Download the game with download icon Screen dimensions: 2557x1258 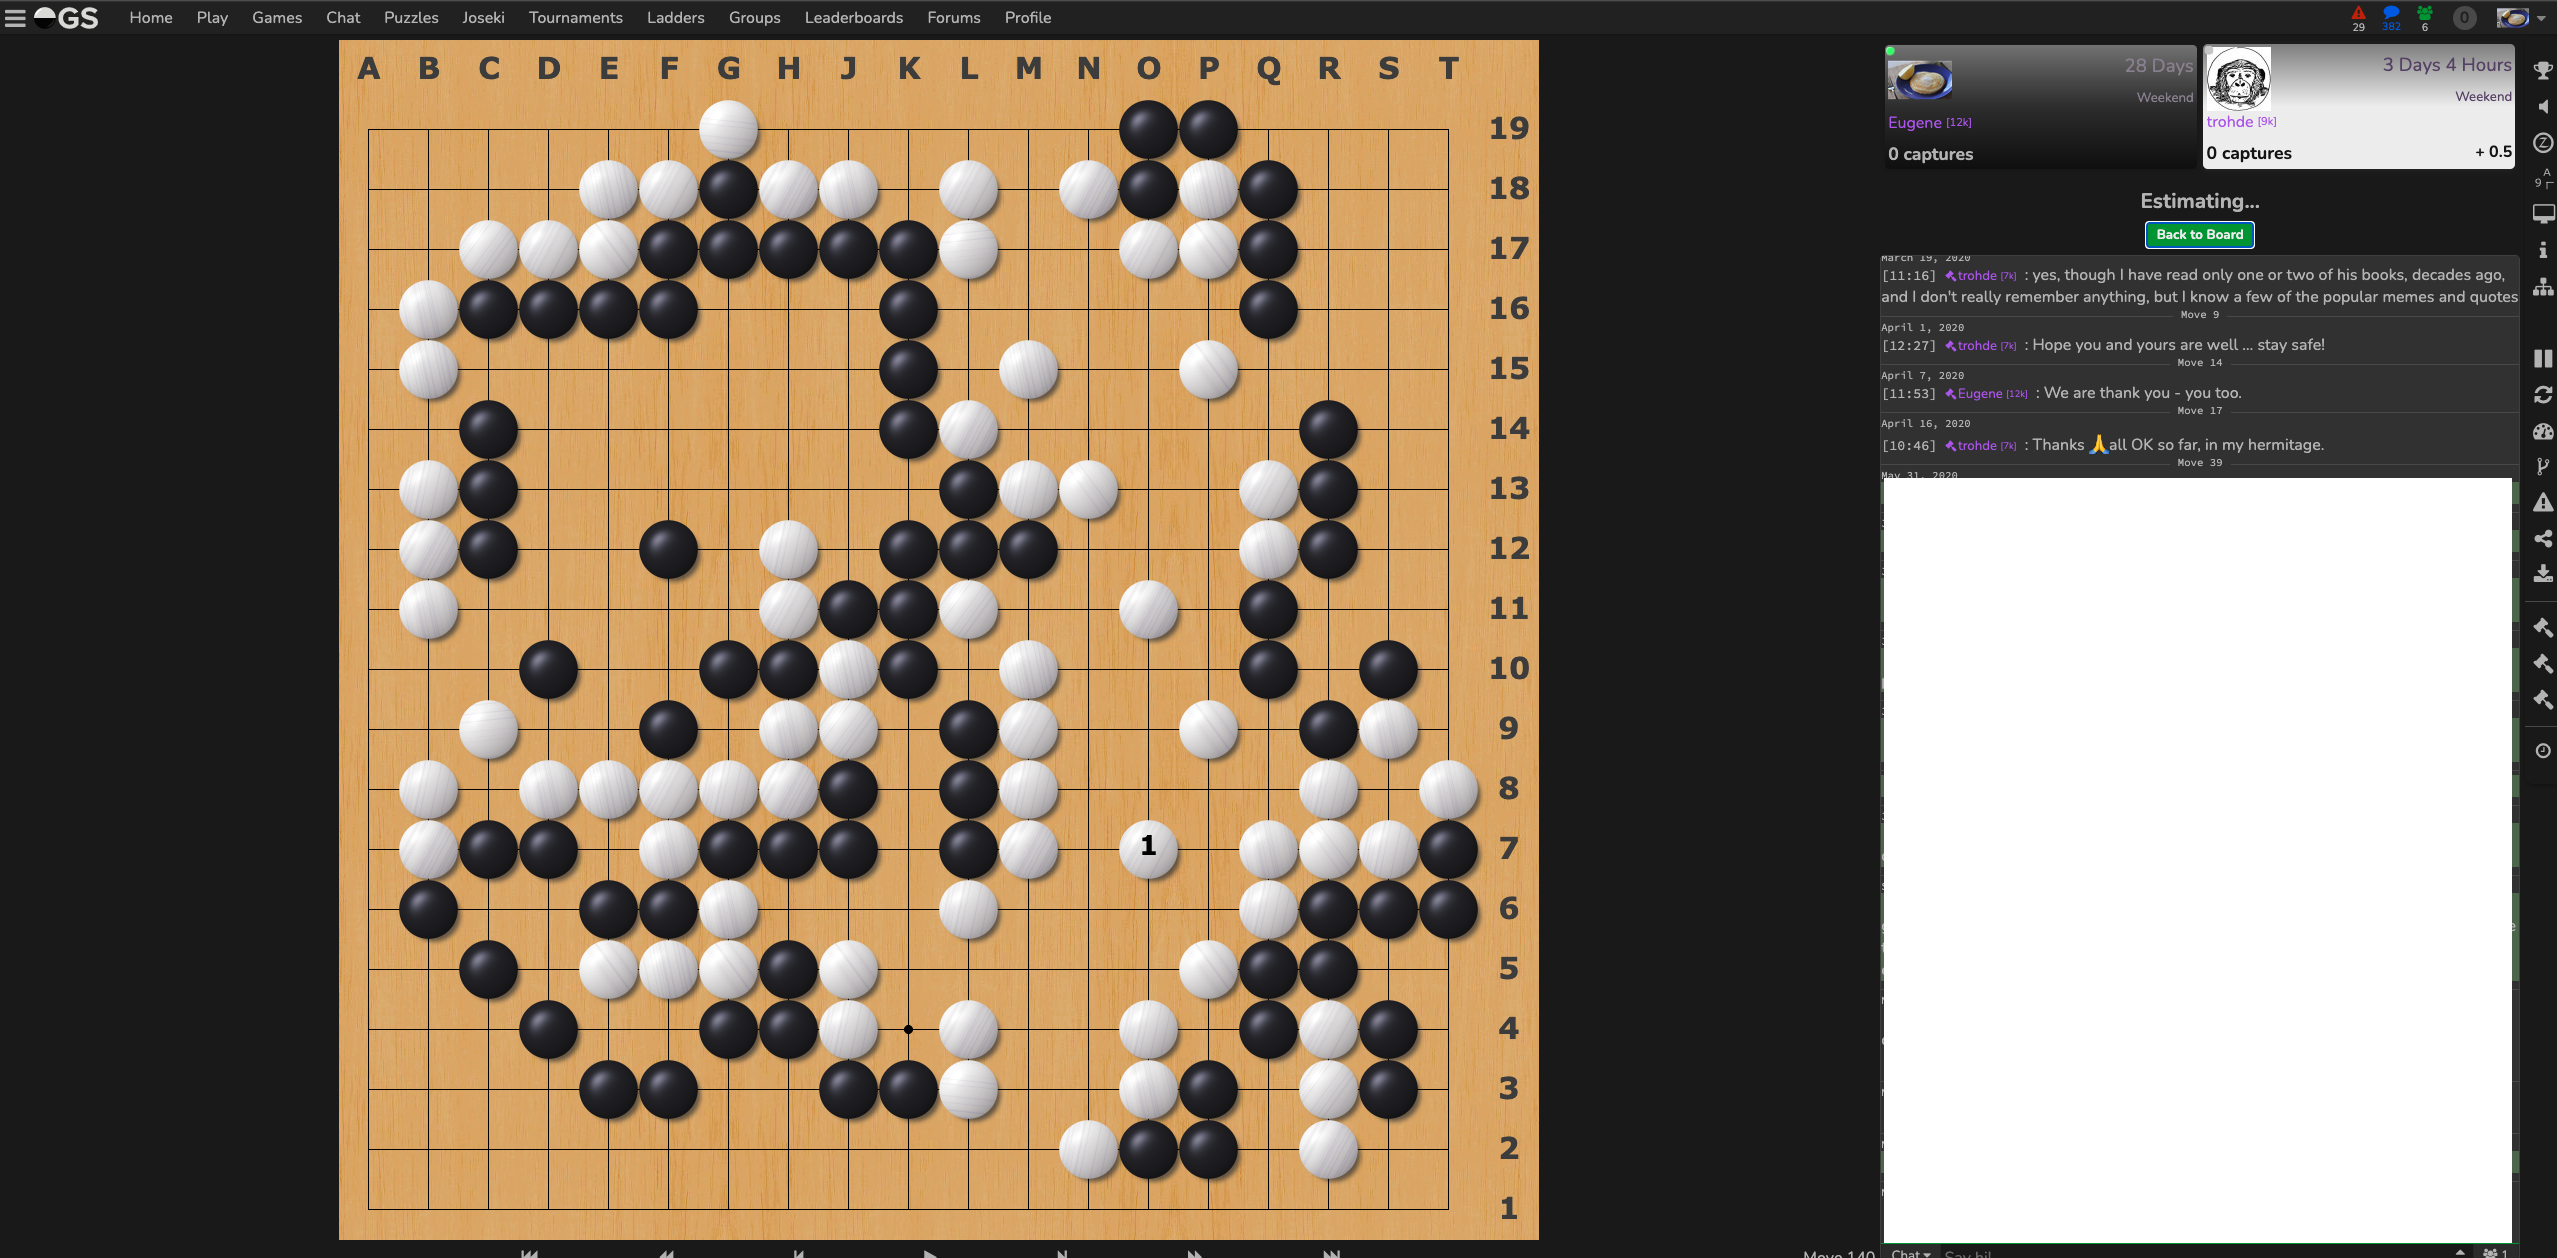click(2543, 574)
